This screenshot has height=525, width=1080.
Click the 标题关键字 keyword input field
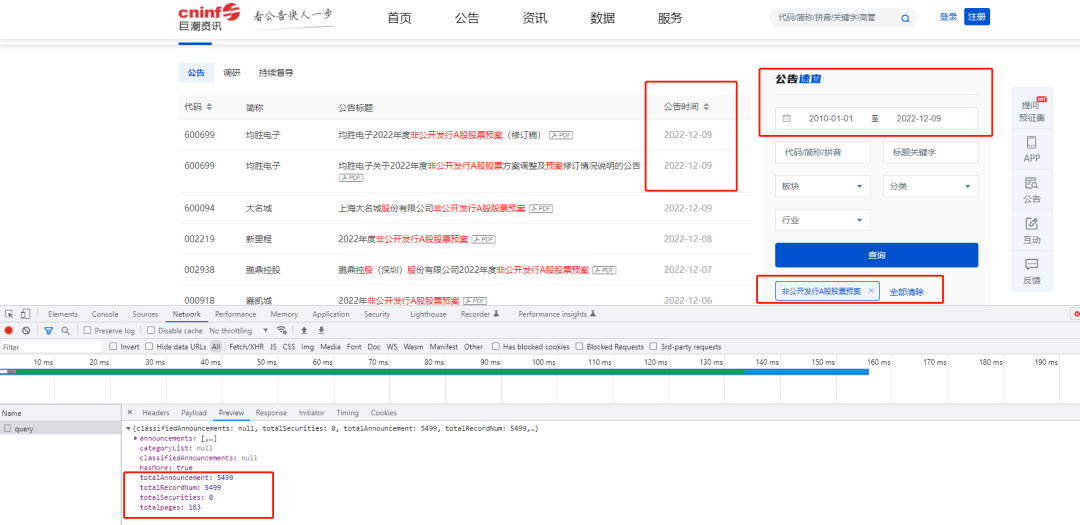[x=930, y=152]
